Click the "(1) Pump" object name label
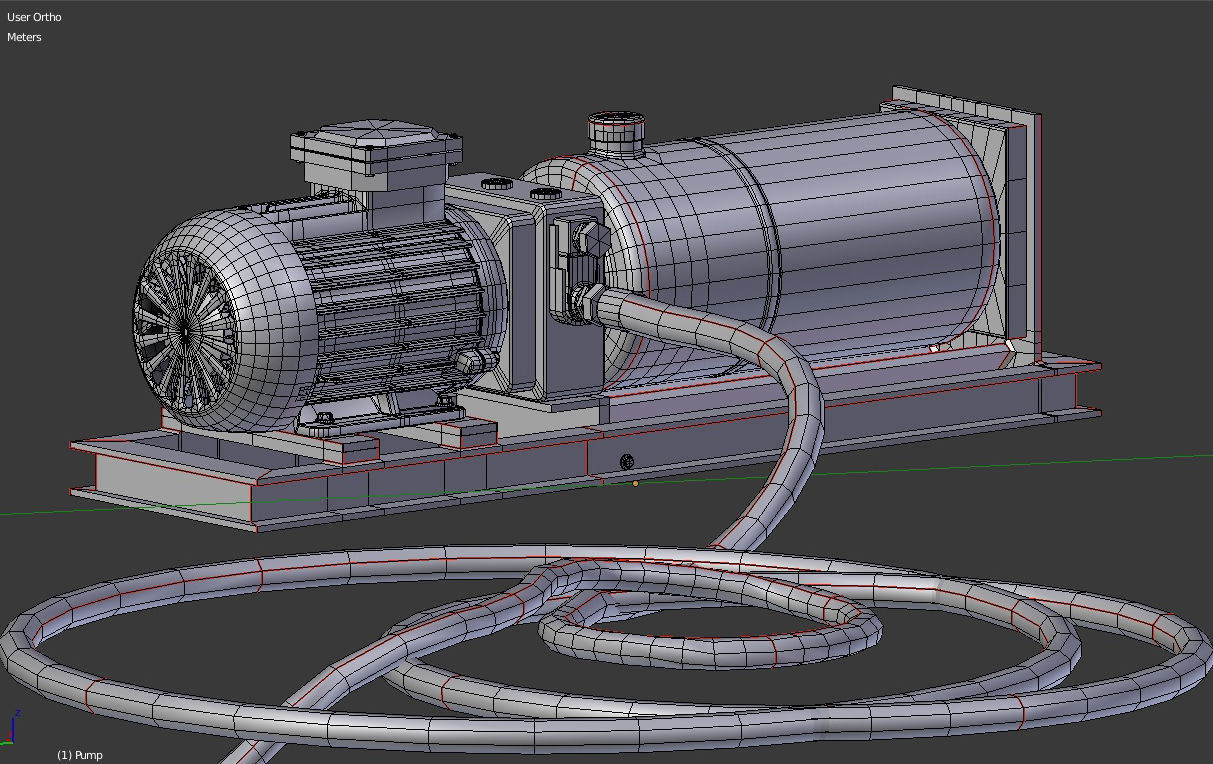The height and width of the screenshot is (764, 1213). (80, 755)
